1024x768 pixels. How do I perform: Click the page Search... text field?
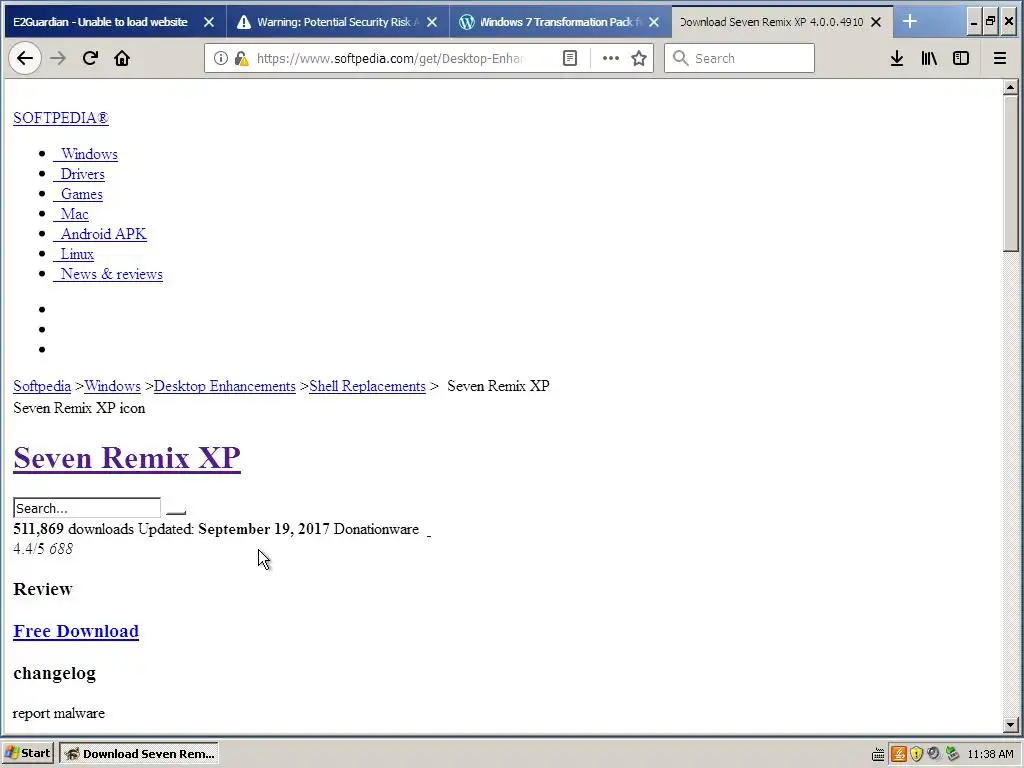click(x=87, y=508)
